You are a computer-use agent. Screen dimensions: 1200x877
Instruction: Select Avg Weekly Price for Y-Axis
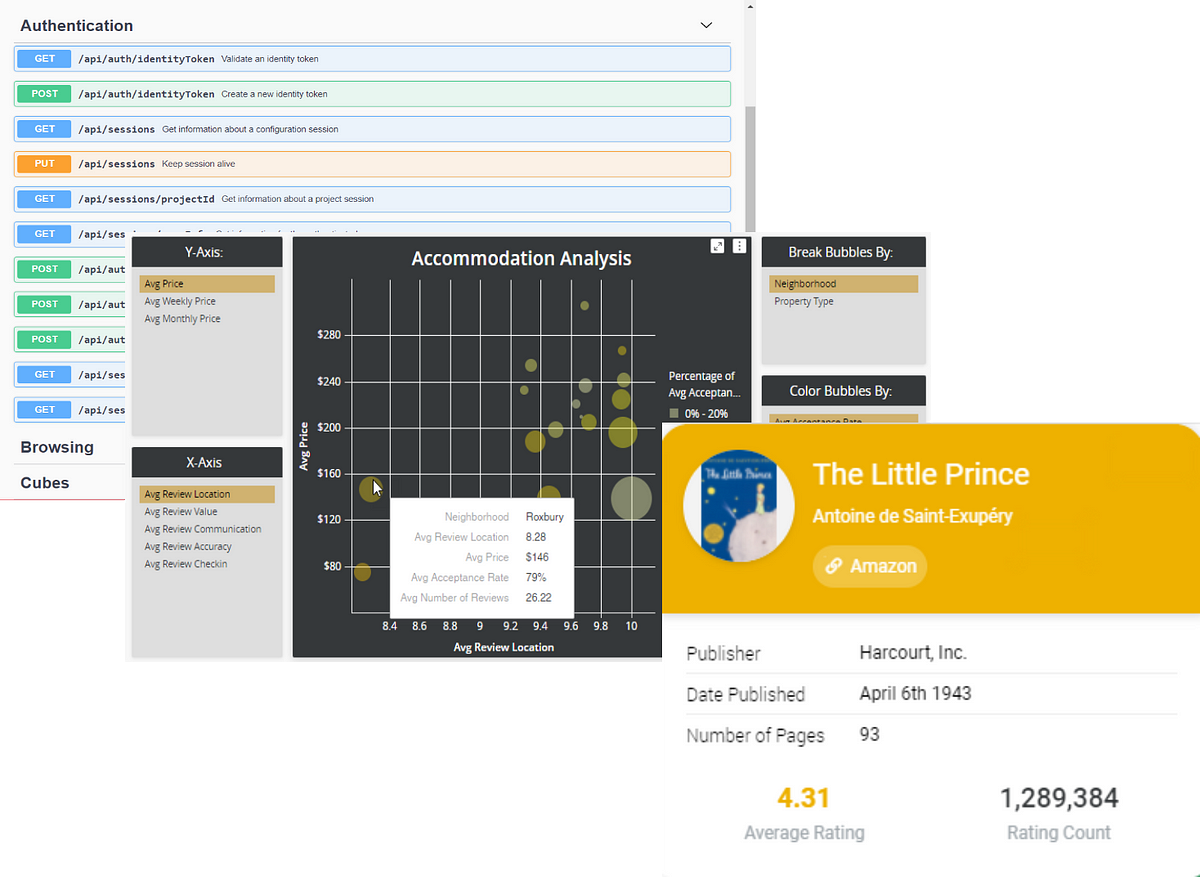[x=180, y=301]
